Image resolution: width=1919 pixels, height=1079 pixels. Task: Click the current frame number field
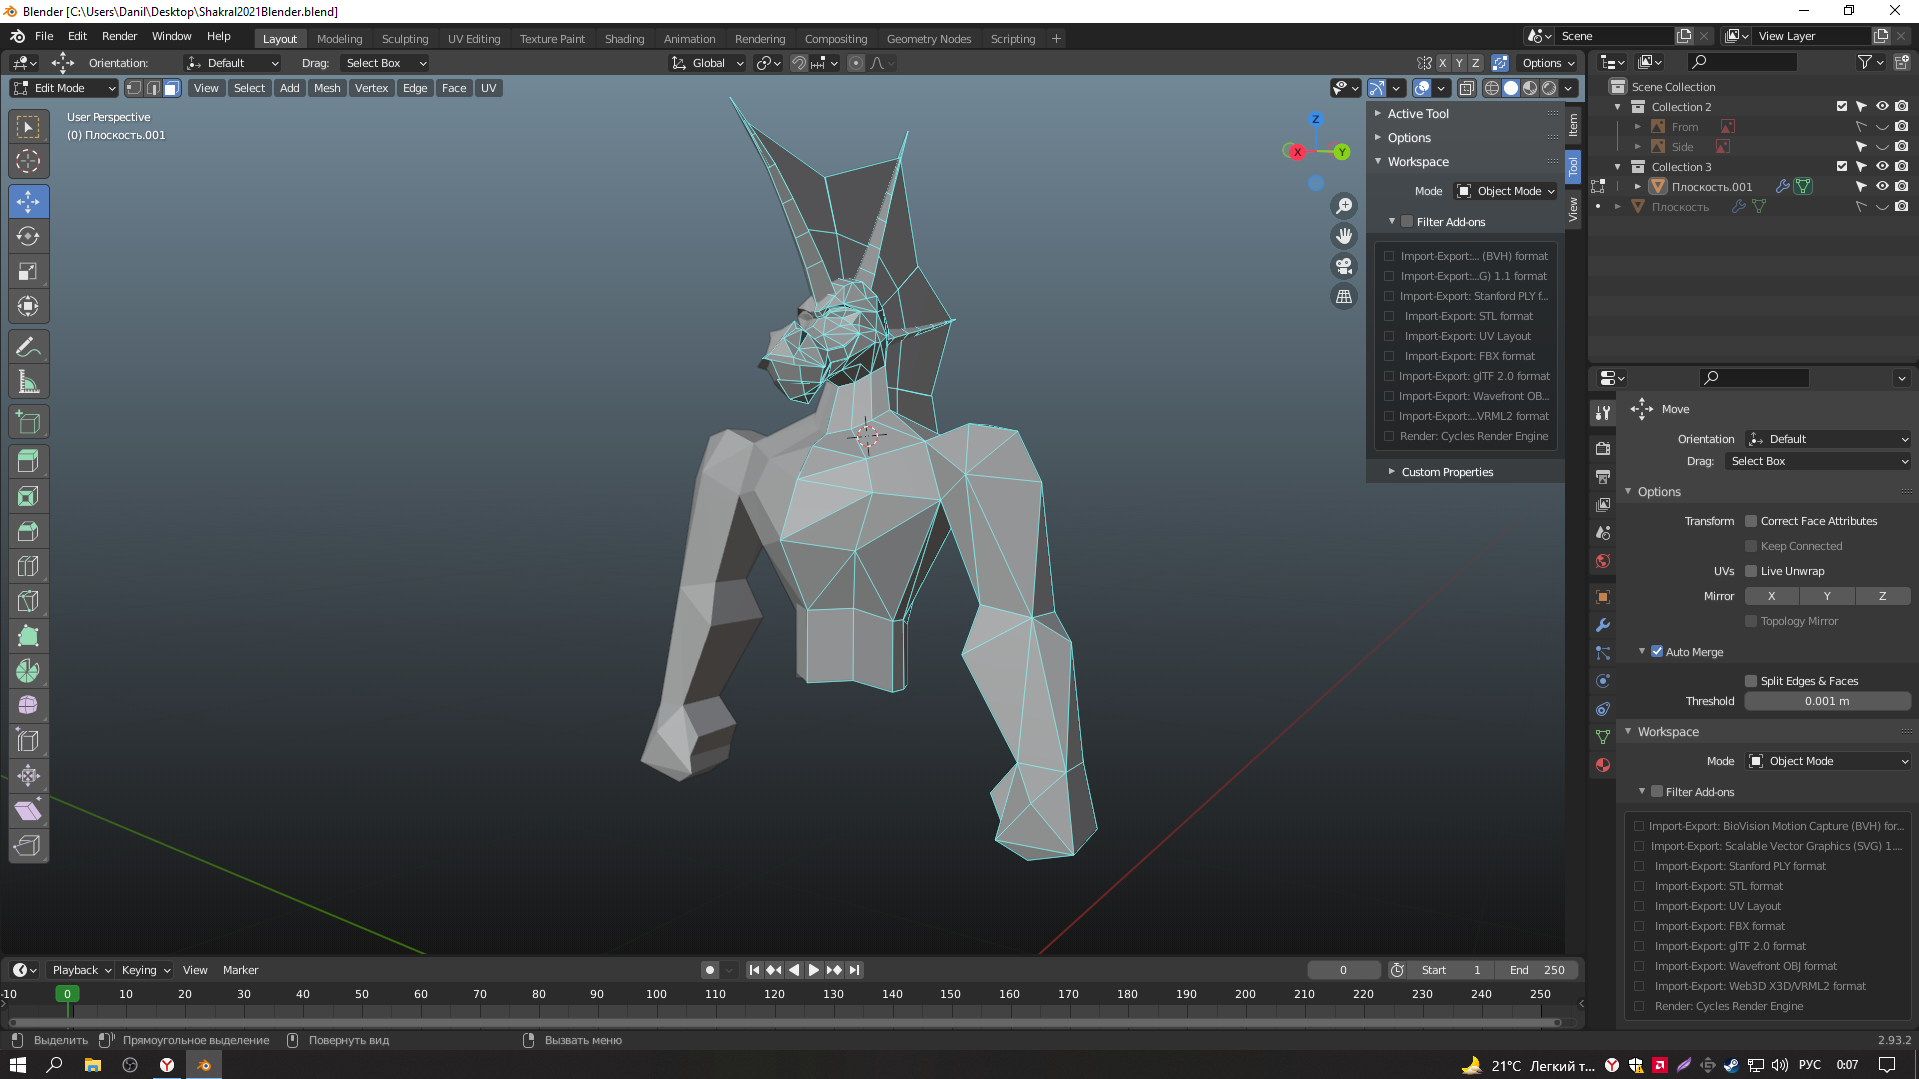tap(1343, 970)
